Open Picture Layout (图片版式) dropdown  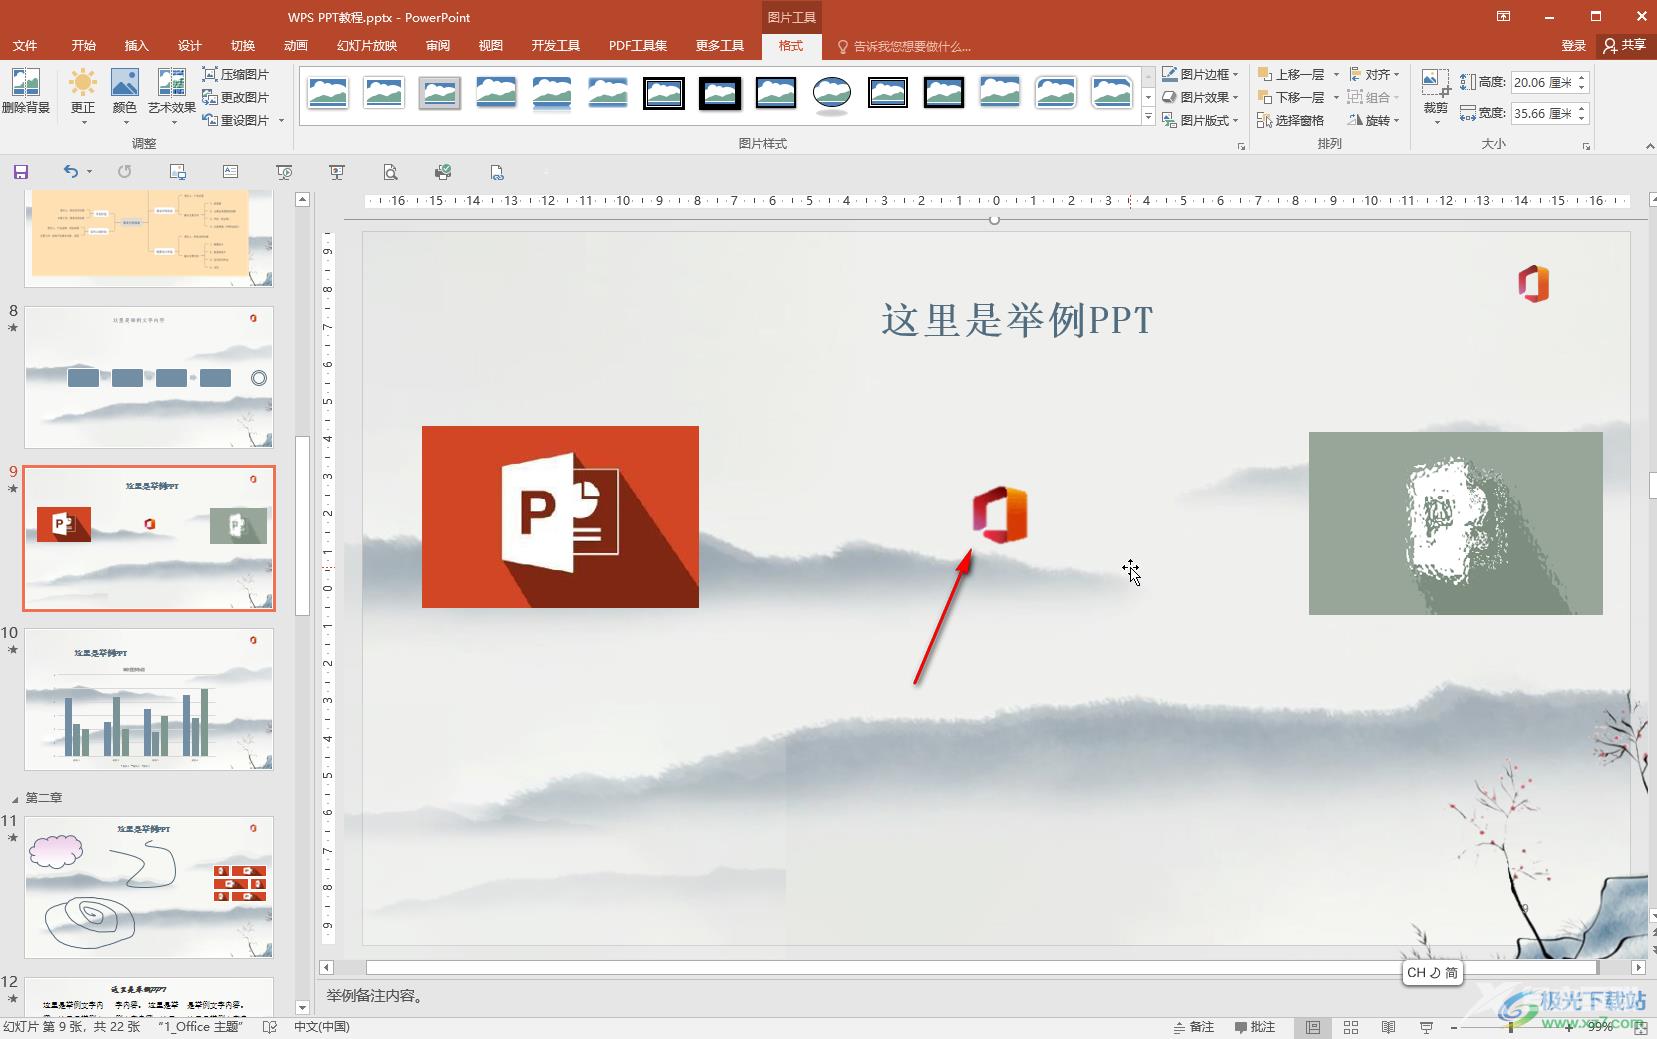pyautogui.click(x=1200, y=120)
